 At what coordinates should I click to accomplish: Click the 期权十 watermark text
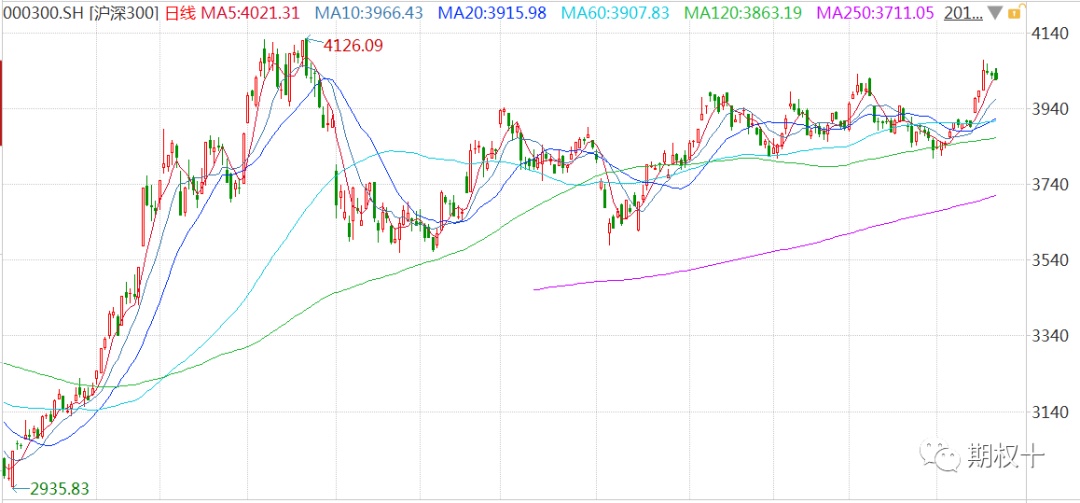coord(1007,458)
